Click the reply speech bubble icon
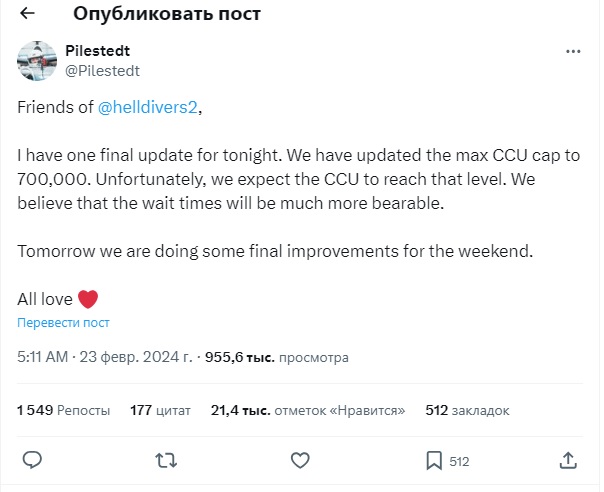 [32, 460]
